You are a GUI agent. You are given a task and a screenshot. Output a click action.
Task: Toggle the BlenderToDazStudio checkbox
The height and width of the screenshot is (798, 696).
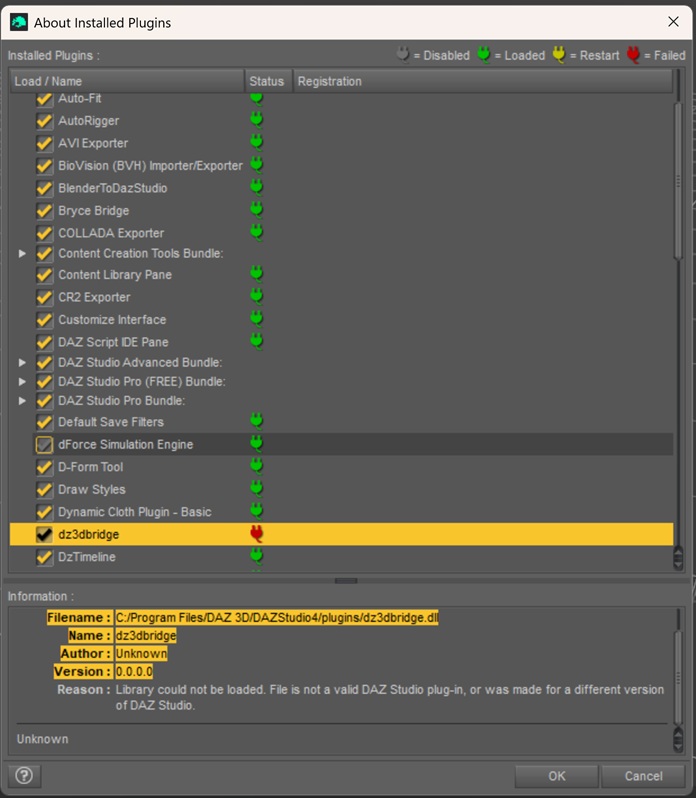[x=44, y=188]
